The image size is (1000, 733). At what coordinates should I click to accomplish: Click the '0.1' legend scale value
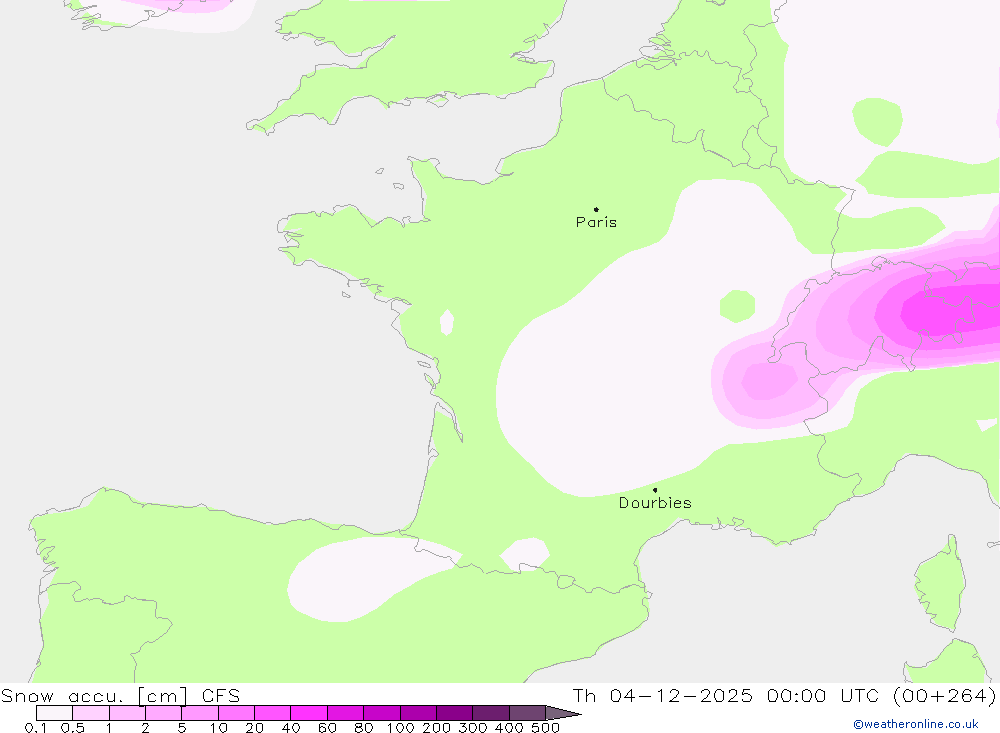(x=35, y=727)
